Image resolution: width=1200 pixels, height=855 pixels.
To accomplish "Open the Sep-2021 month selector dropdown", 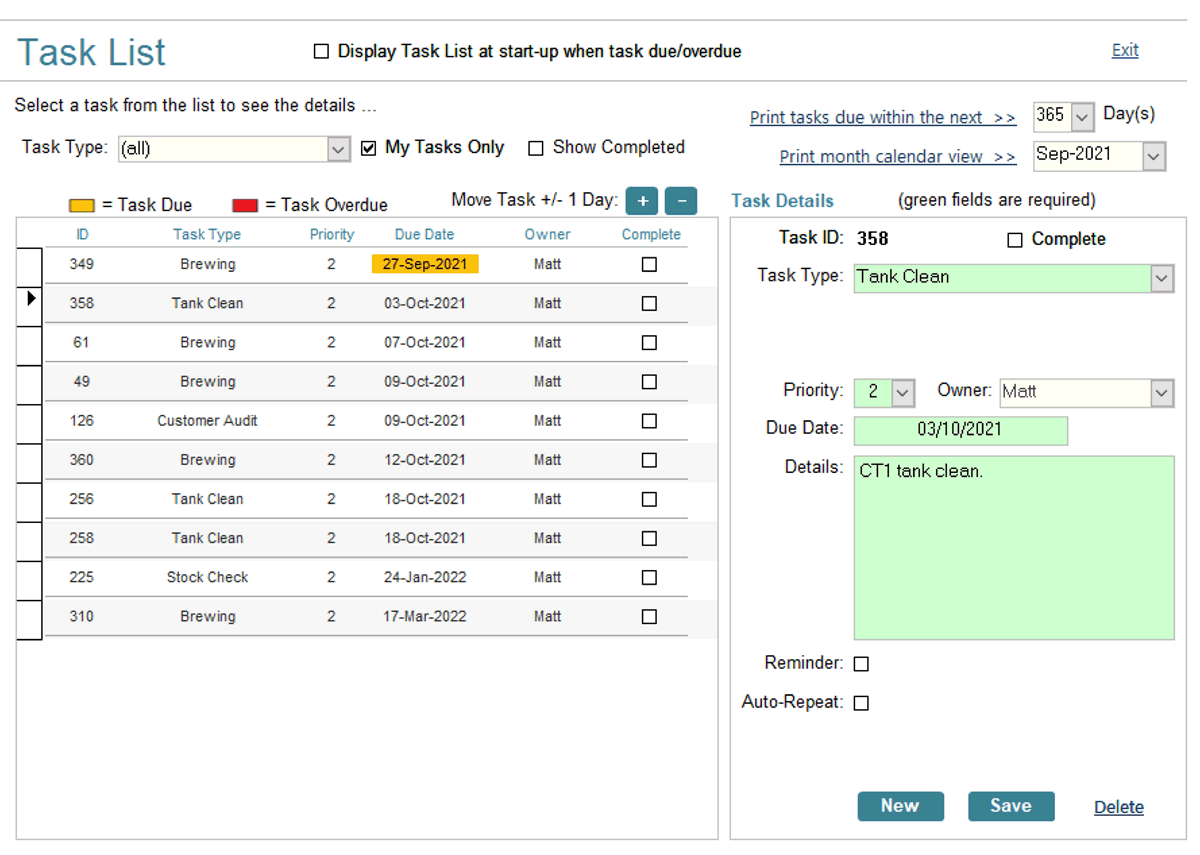I will [x=1153, y=156].
